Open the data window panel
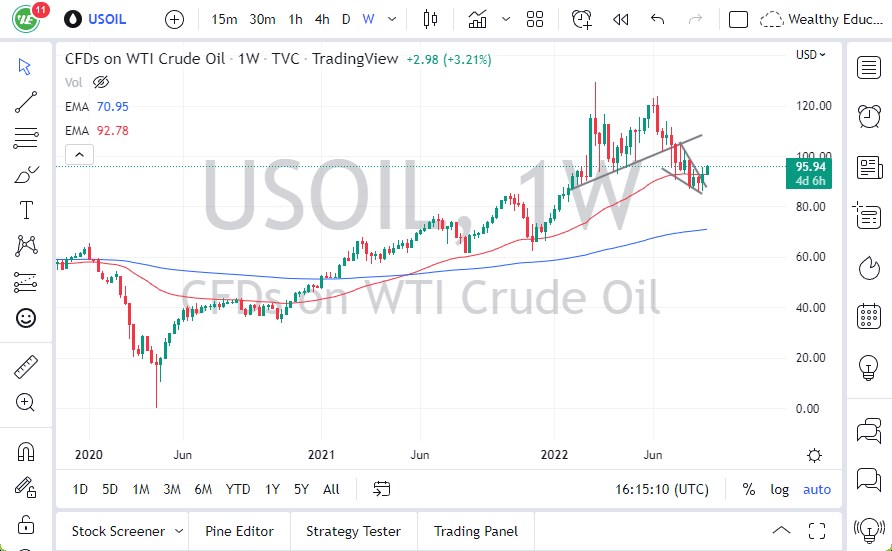The width and height of the screenshot is (892, 551). click(868, 217)
